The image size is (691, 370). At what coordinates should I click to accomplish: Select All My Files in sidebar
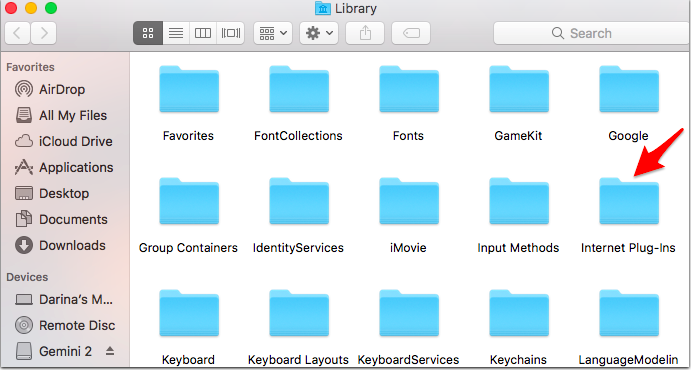pos(61,115)
